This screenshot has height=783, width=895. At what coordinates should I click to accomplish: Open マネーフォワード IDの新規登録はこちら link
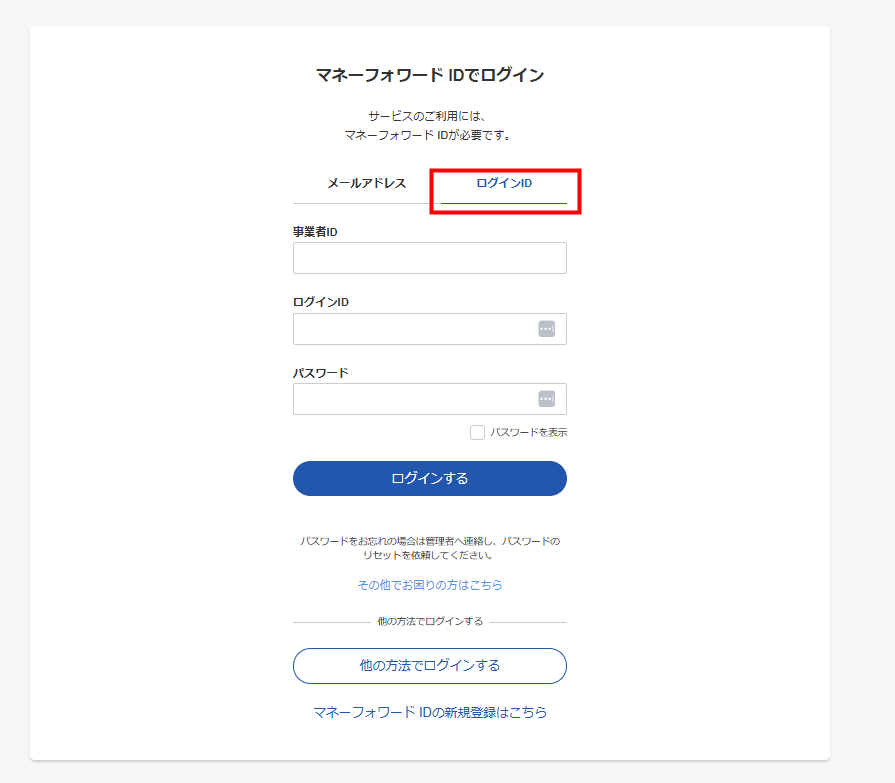tap(430, 713)
